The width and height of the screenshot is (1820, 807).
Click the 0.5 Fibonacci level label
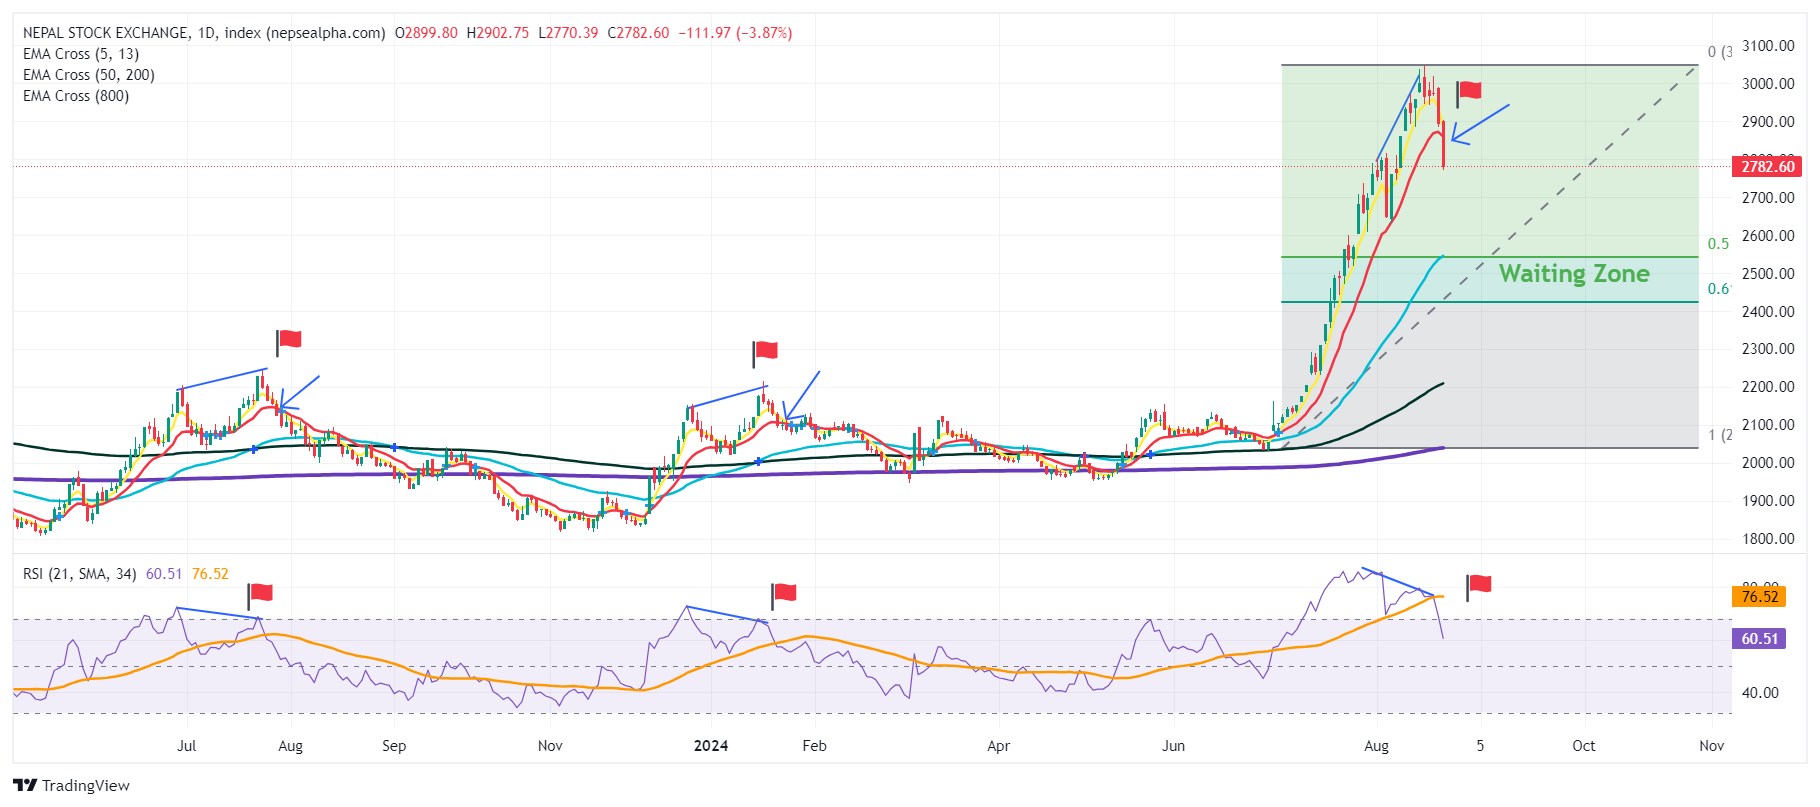pyautogui.click(x=1718, y=244)
